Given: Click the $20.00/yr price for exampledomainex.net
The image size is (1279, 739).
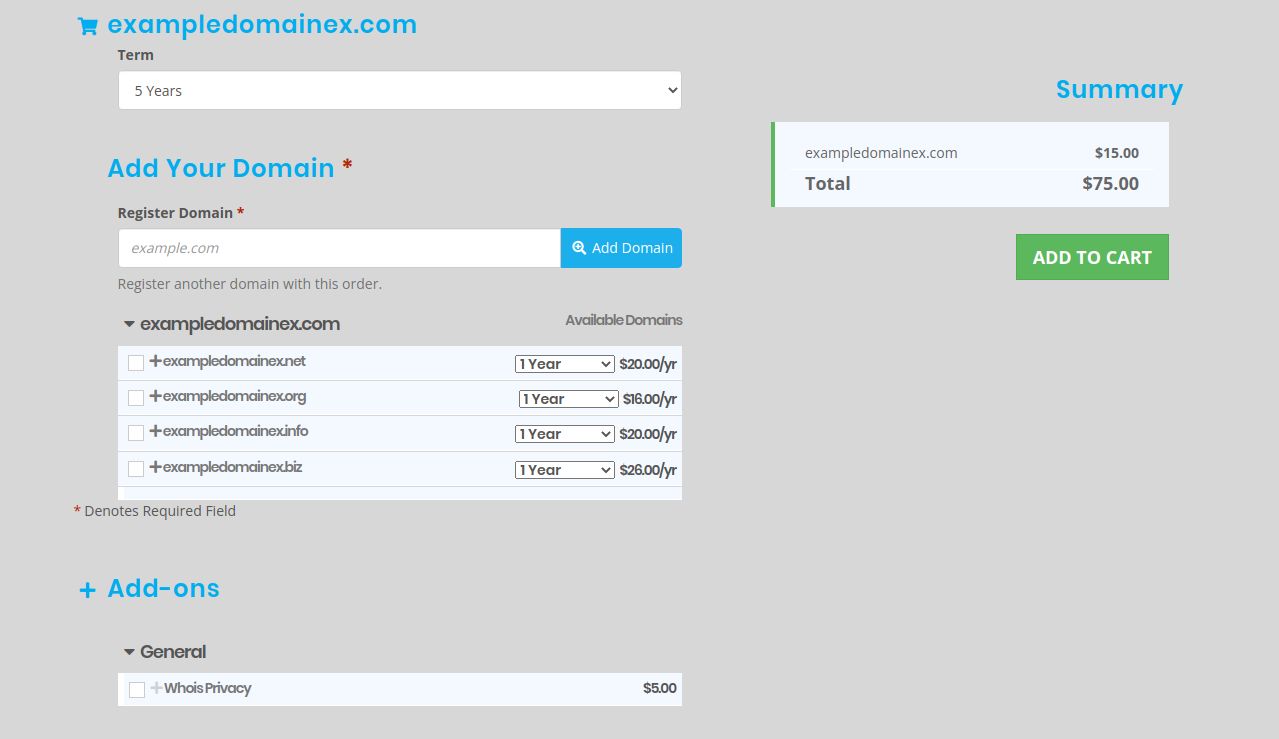Looking at the screenshot, I should 648,364.
